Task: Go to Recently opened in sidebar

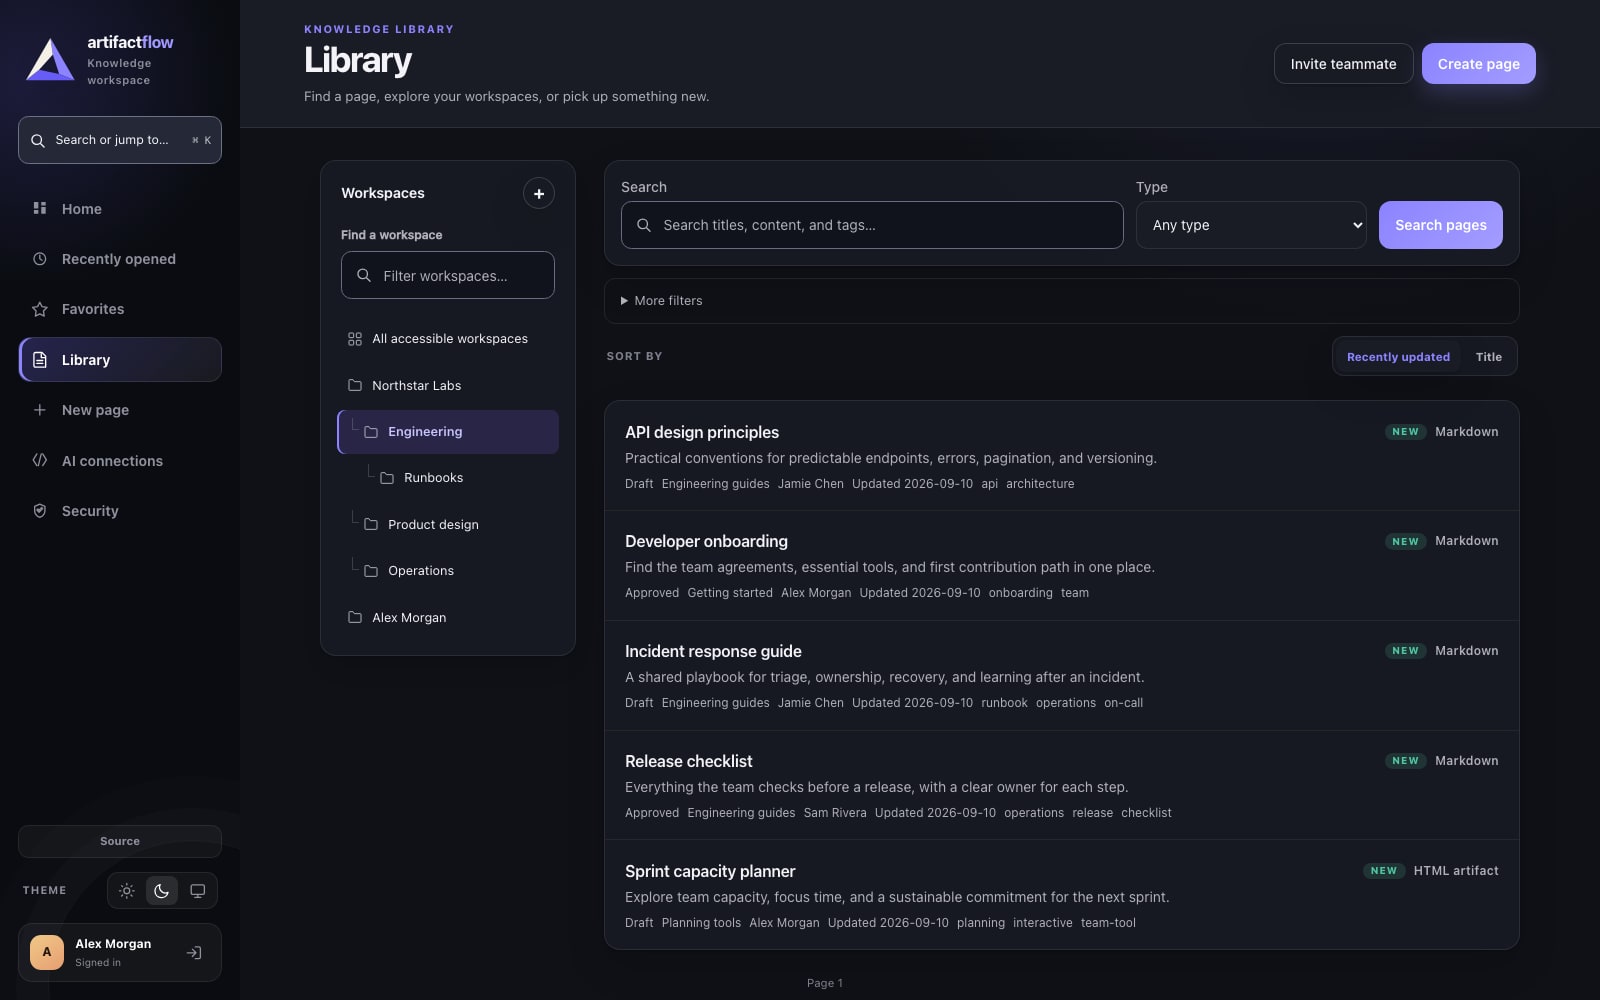Action: [120, 259]
